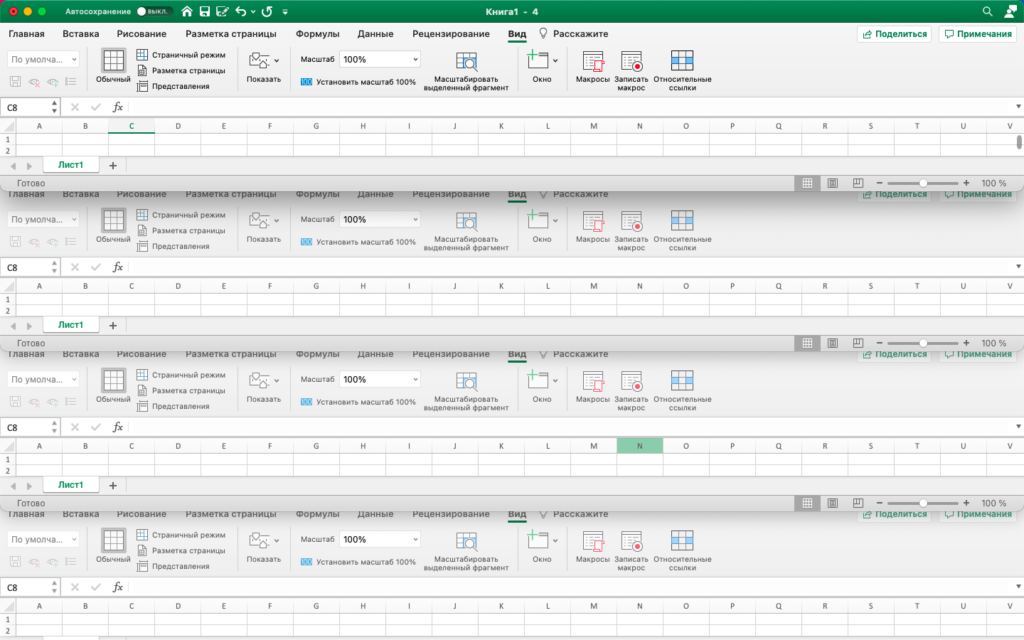Open the Масштаб 100% dropdown in the topmost ribbon
1024x640 pixels.
[413, 60]
